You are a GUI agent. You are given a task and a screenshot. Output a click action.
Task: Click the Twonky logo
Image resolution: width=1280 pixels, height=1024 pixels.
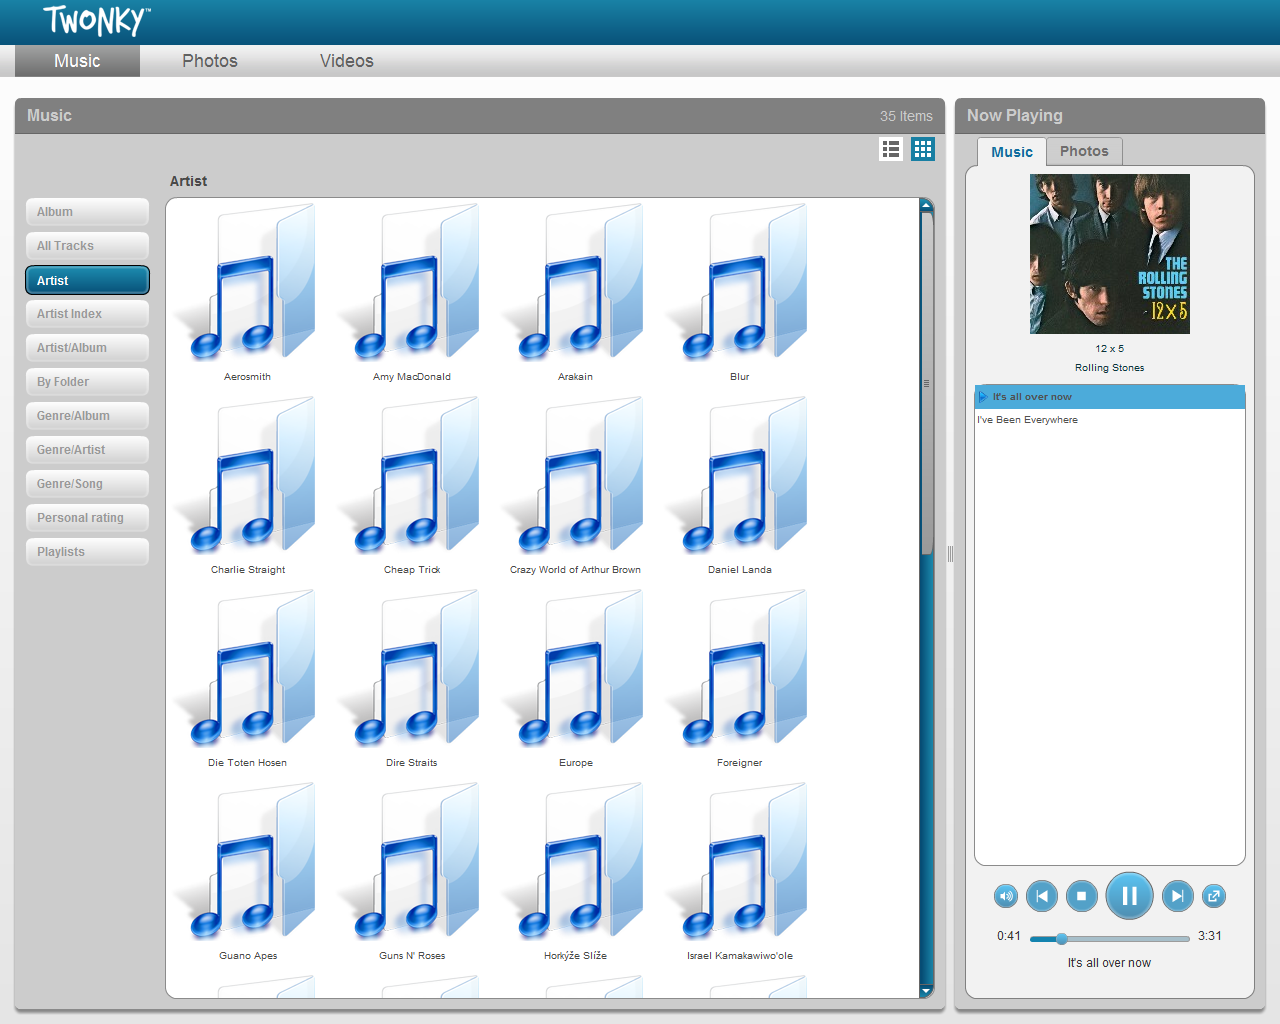97,20
